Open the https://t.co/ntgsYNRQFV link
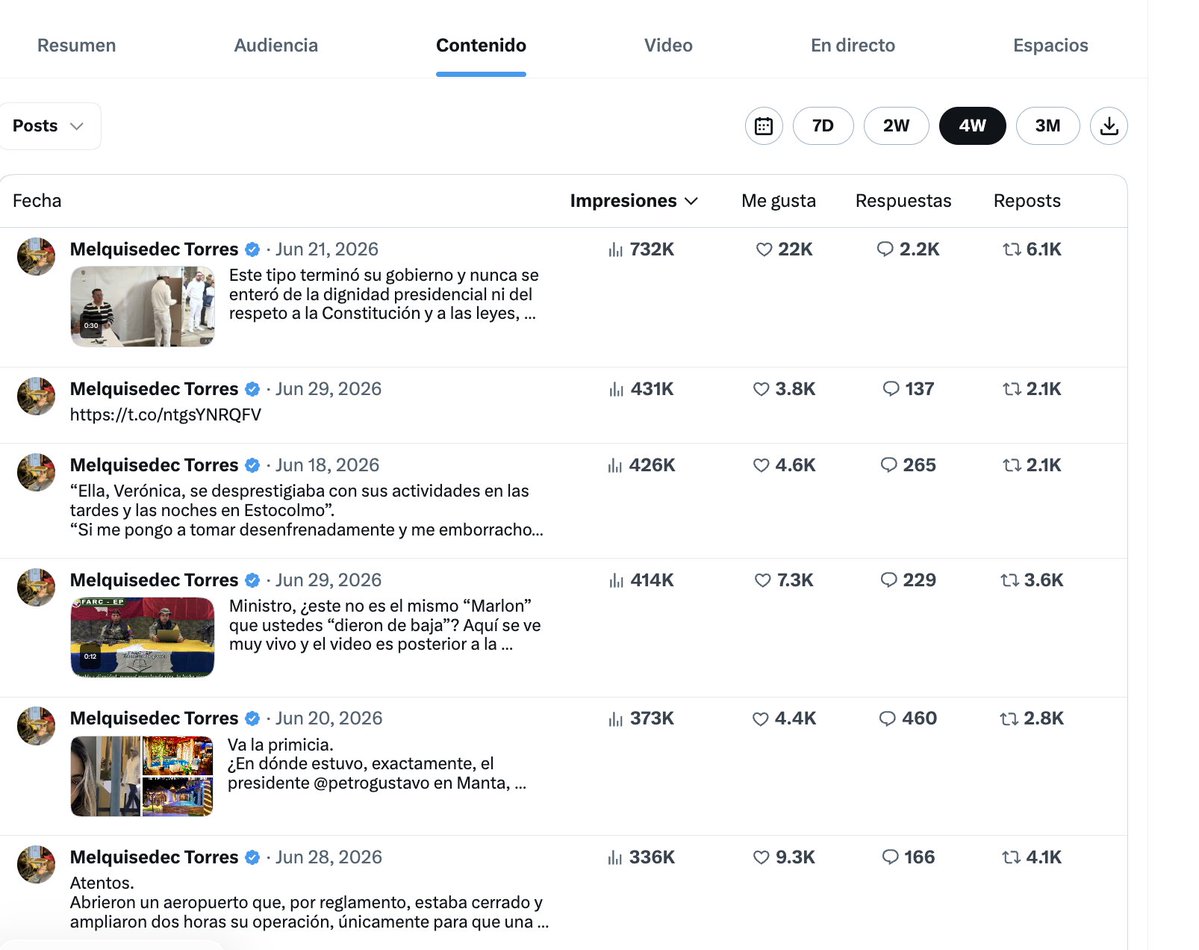Screen dimensions: 1199x950 coord(165,415)
